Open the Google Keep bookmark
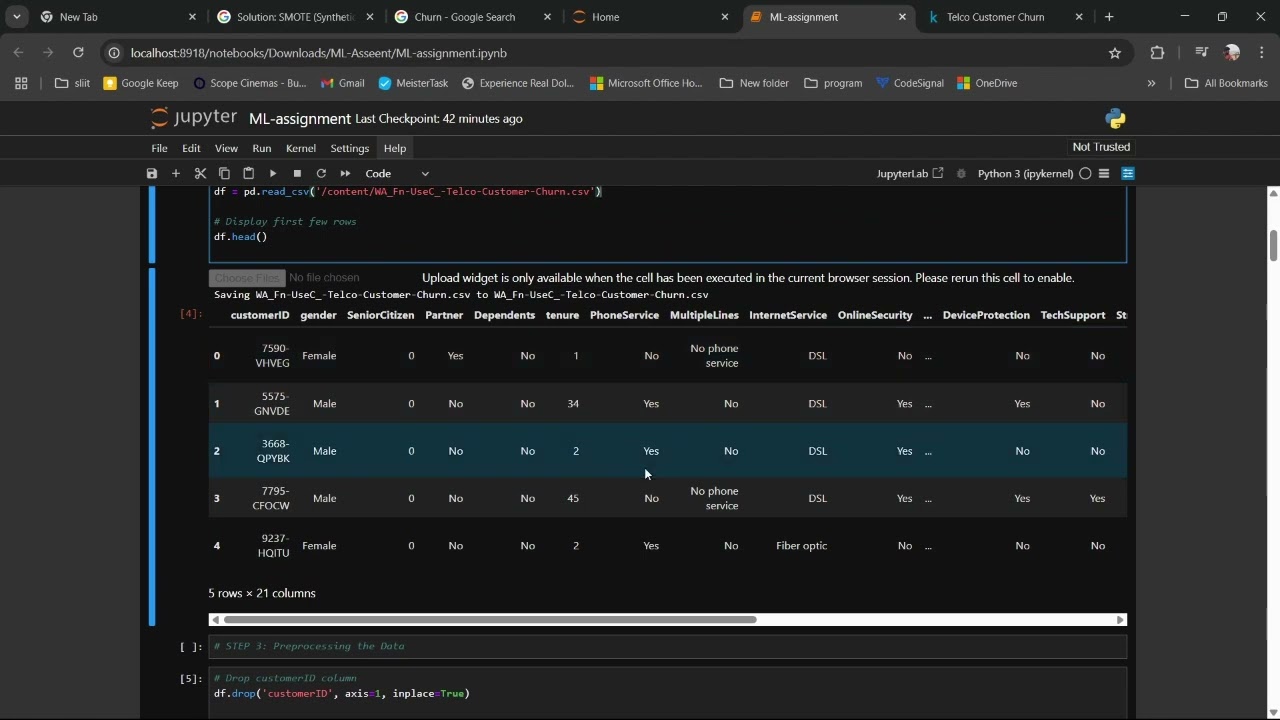 click(x=141, y=83)
